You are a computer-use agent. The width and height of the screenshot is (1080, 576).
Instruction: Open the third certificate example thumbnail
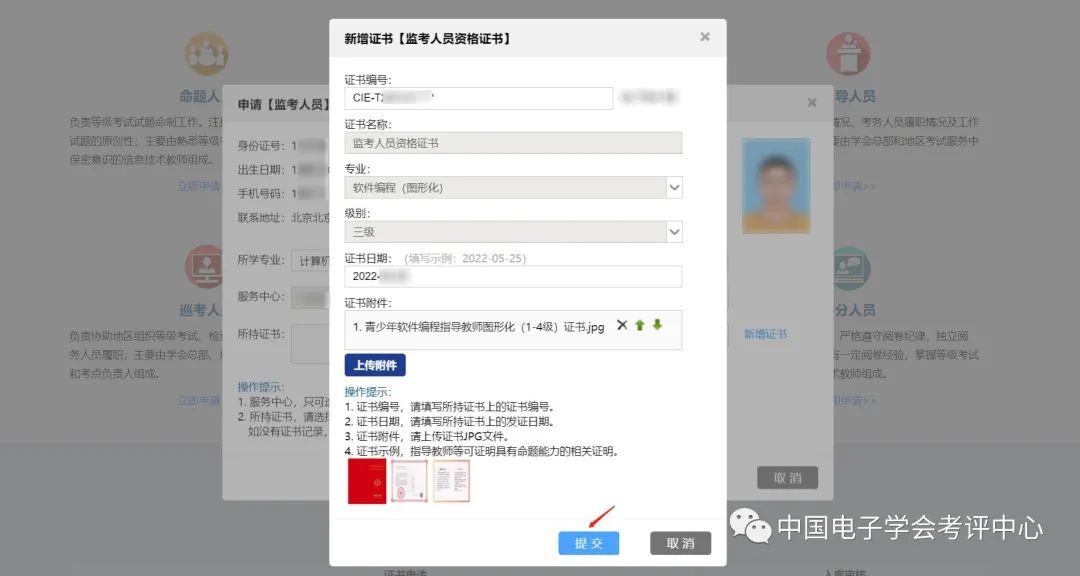coord(451,481)
